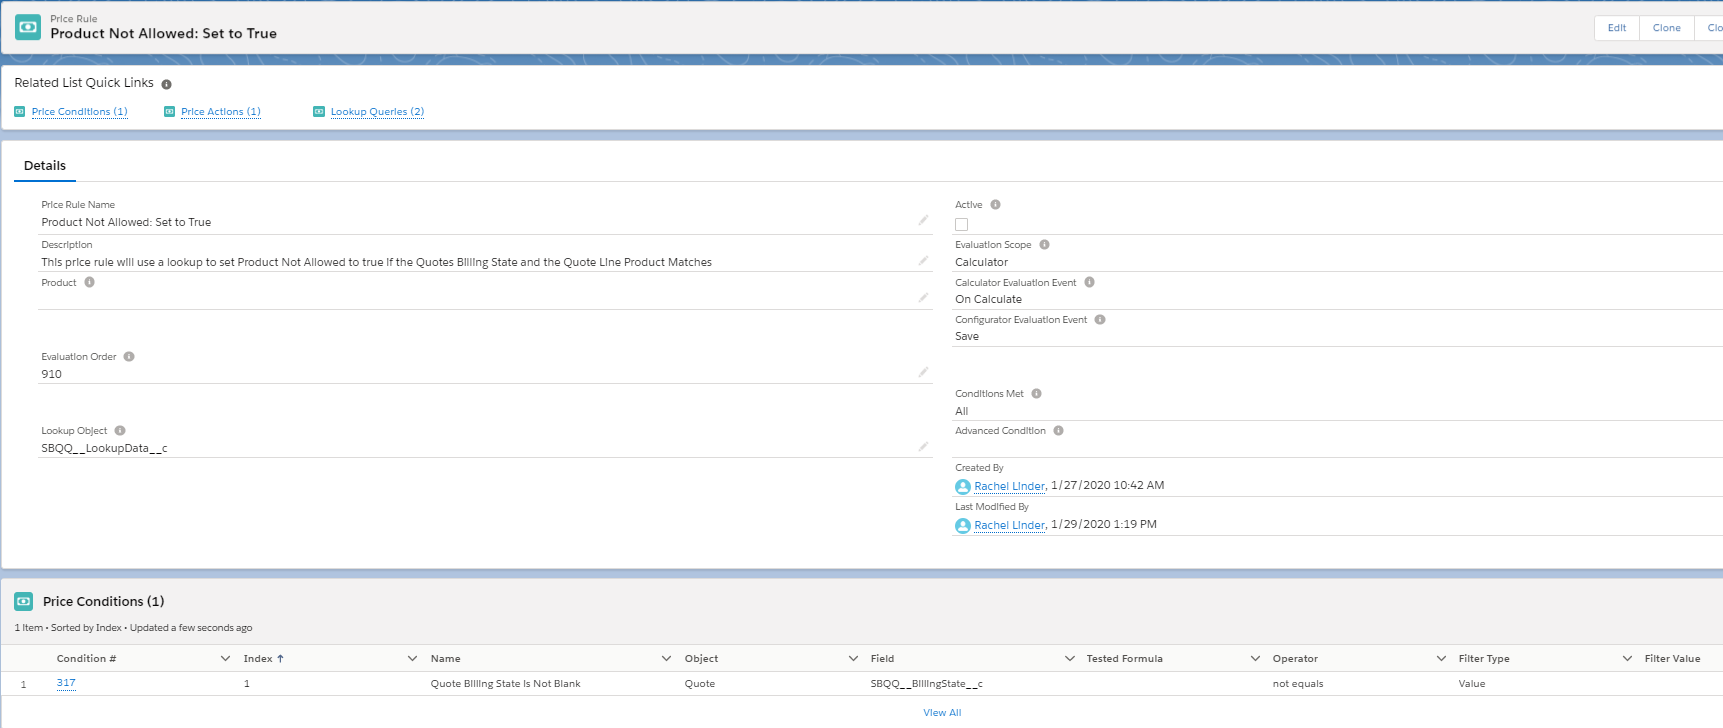Click the pencil icon to edit Lookup Object

(x=923, y=446)
